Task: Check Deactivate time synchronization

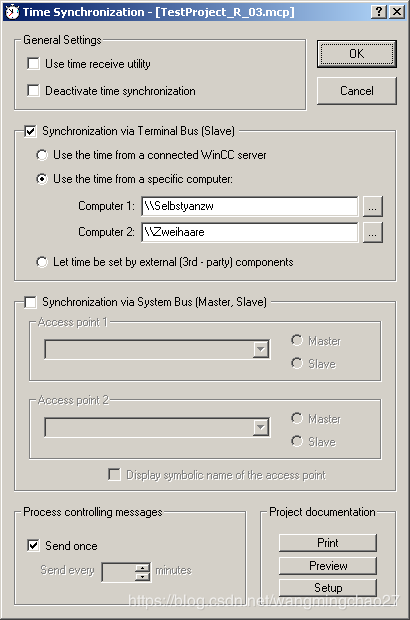Action: click(x=33, y=91)
